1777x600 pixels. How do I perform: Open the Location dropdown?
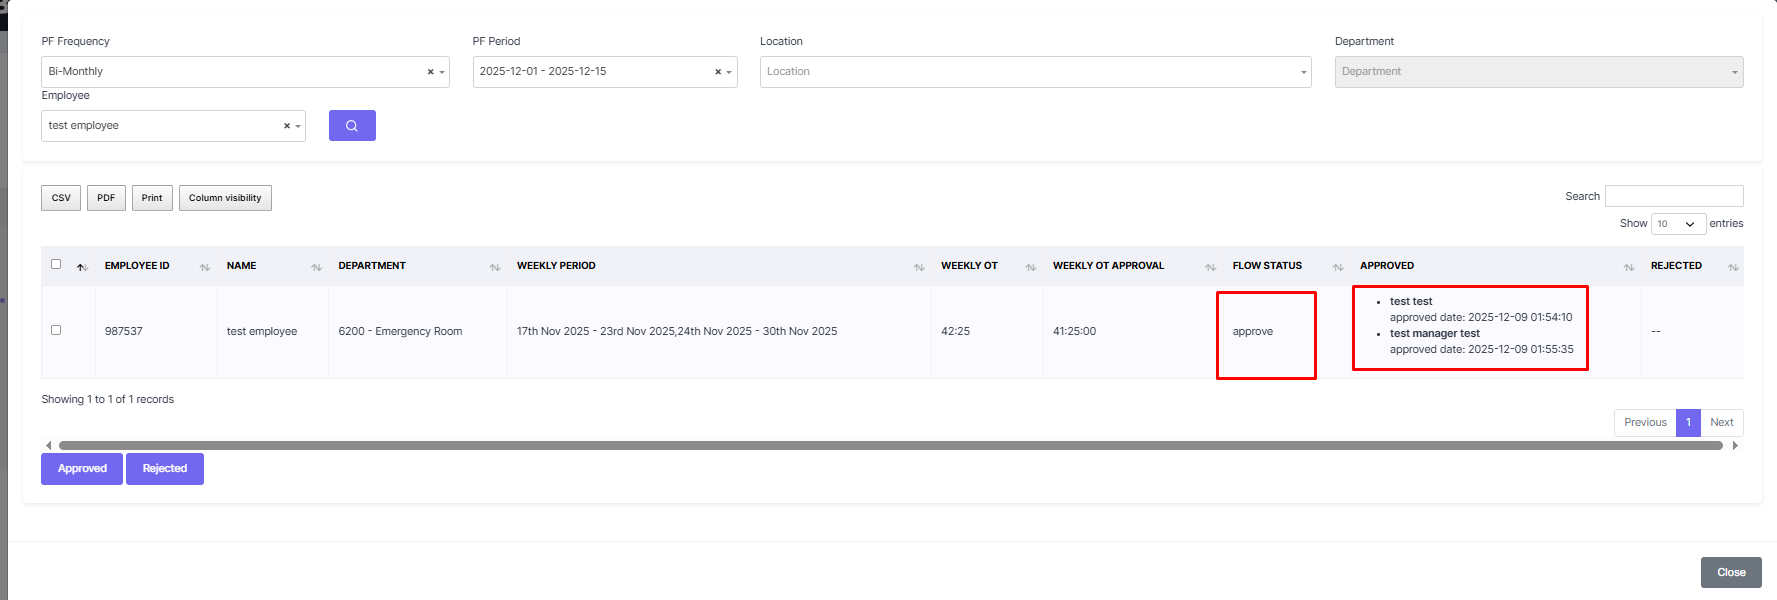click(1035, 72)
